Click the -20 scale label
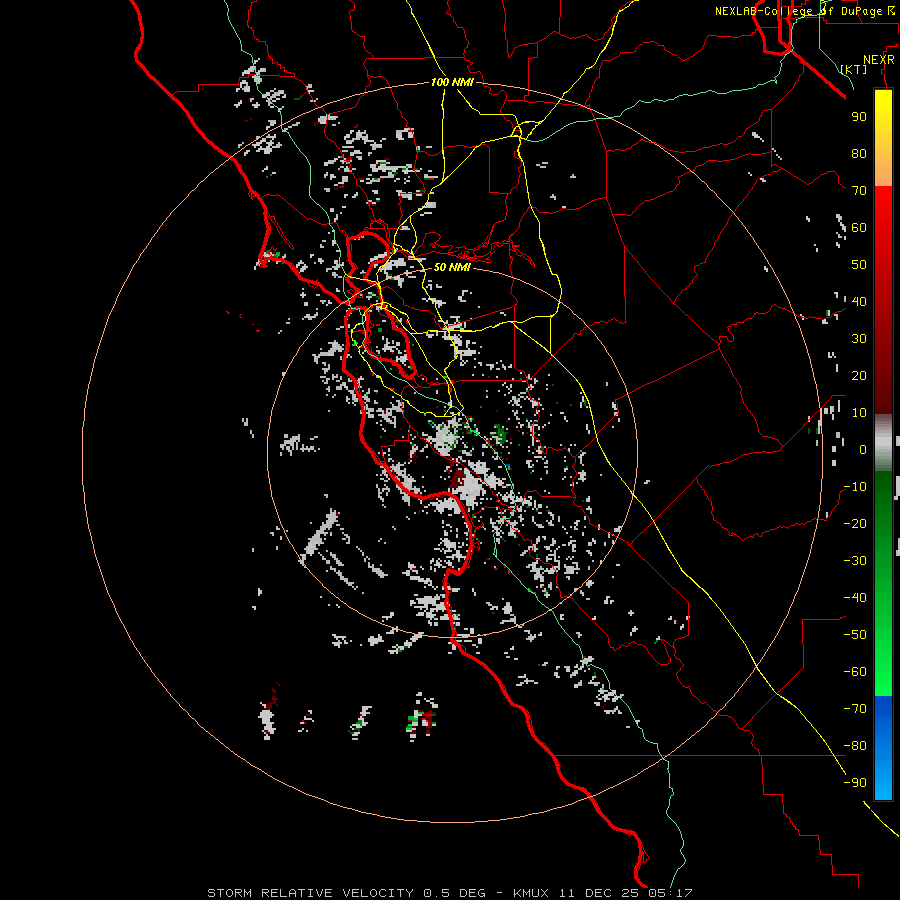 coord(855,523)
